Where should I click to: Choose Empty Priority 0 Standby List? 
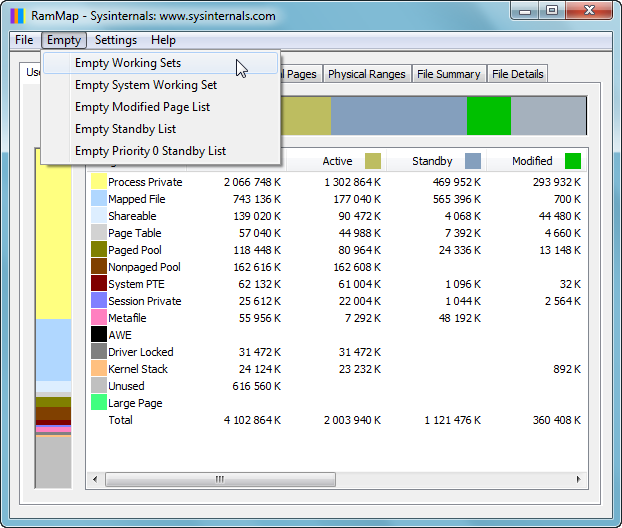point(161,151)
